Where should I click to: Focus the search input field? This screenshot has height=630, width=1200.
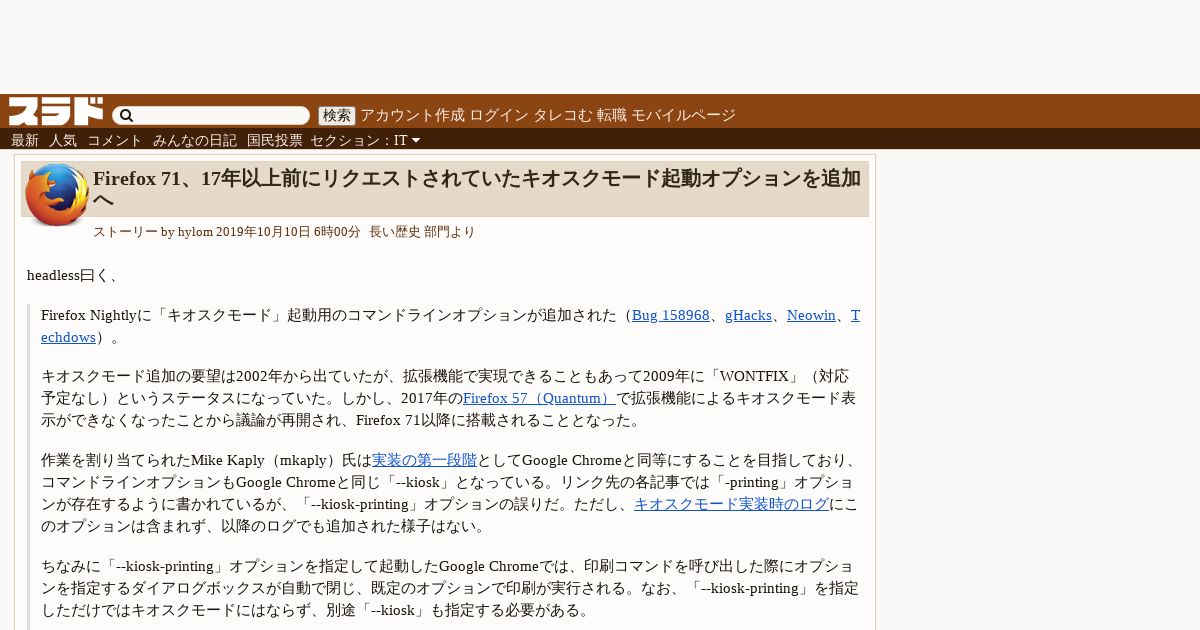[211, 115]
